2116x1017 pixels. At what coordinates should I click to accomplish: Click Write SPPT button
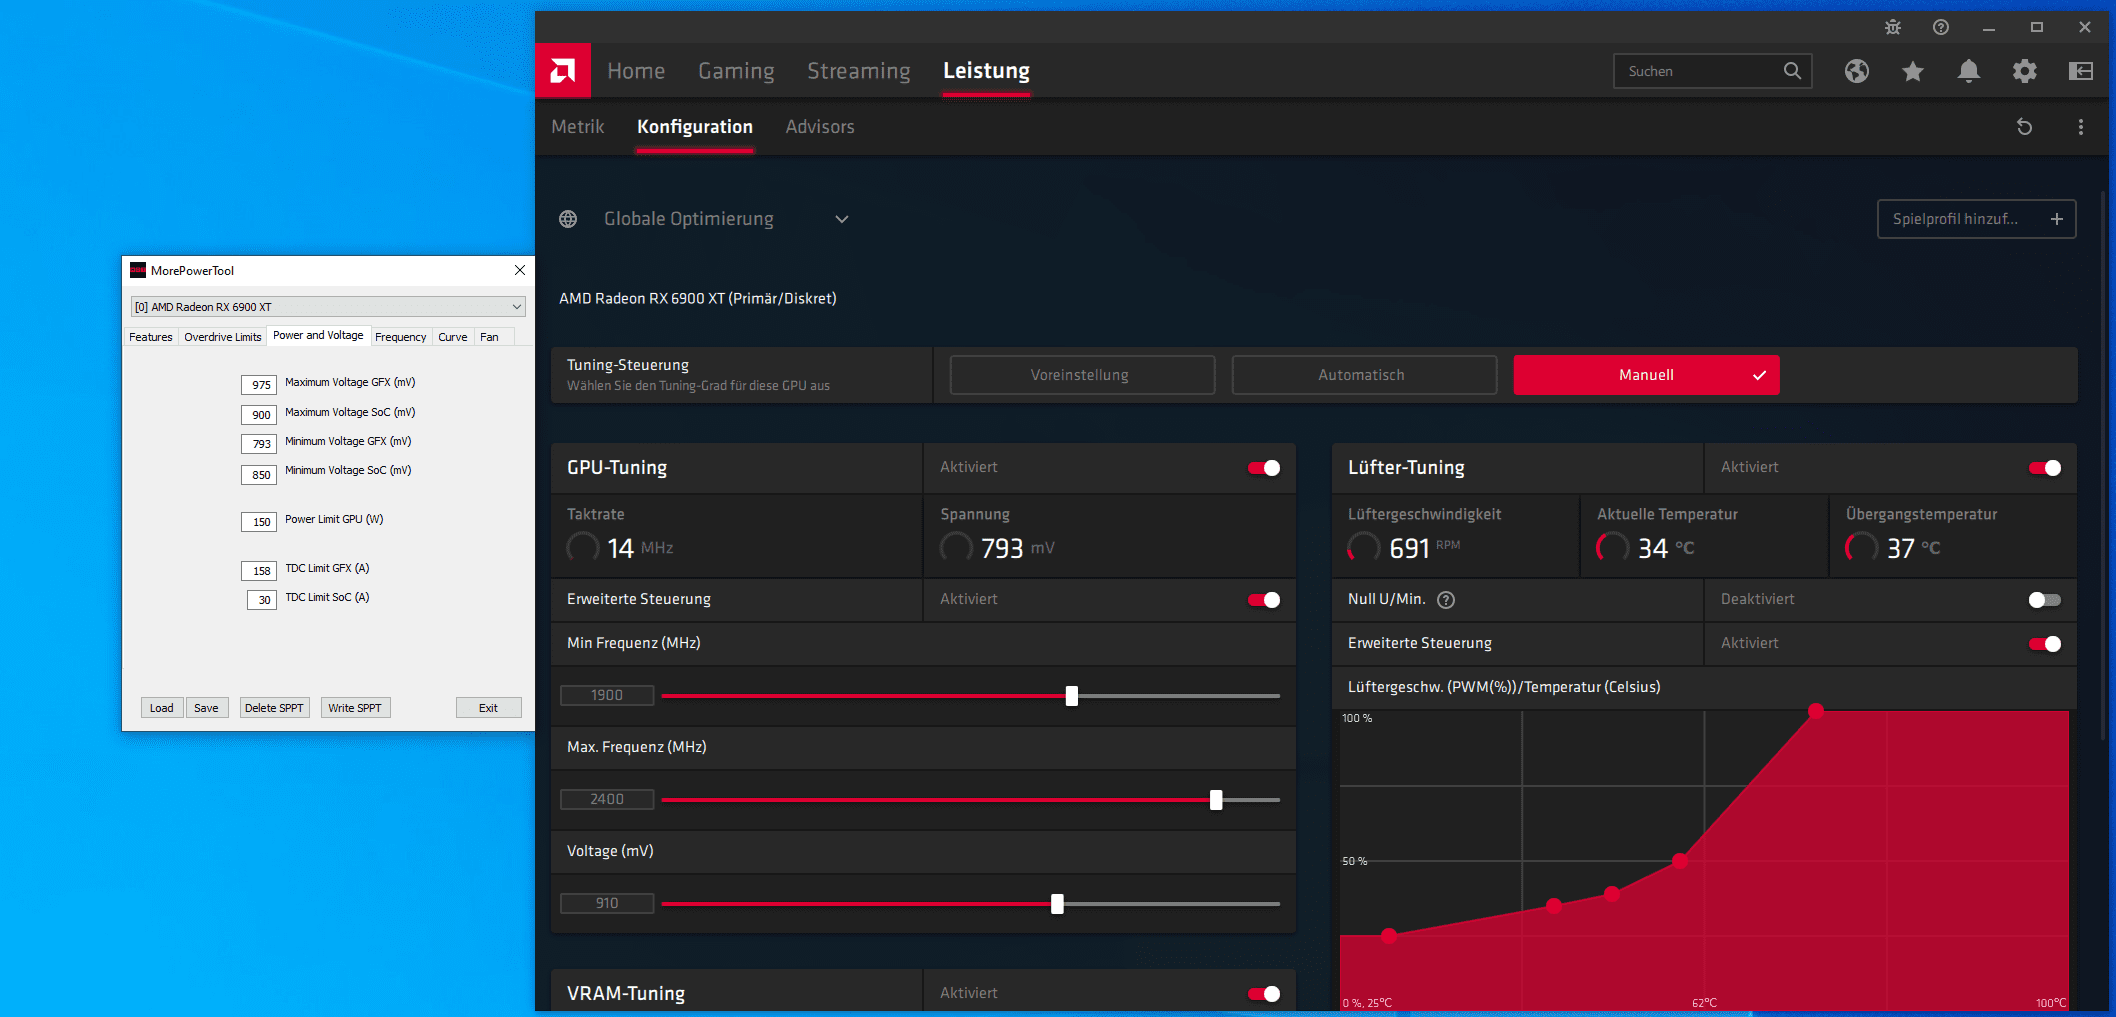coord(355,708)
